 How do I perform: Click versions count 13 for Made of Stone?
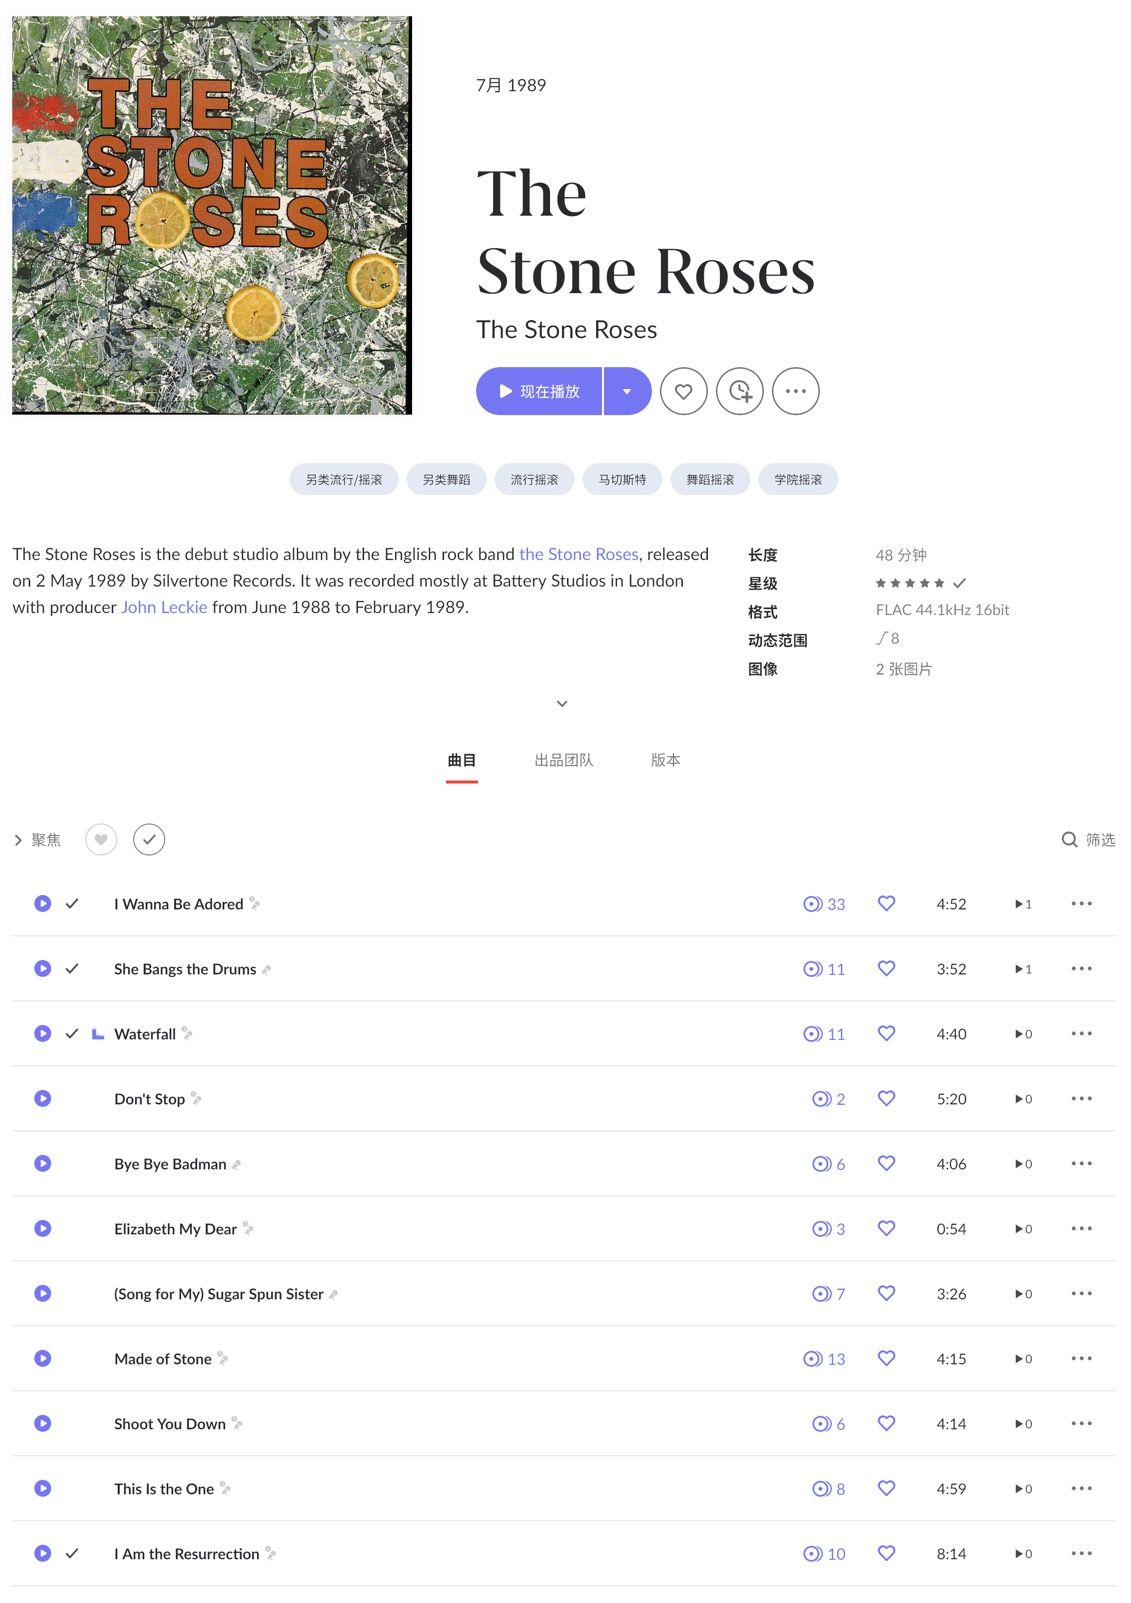(x=824, y=1359)
